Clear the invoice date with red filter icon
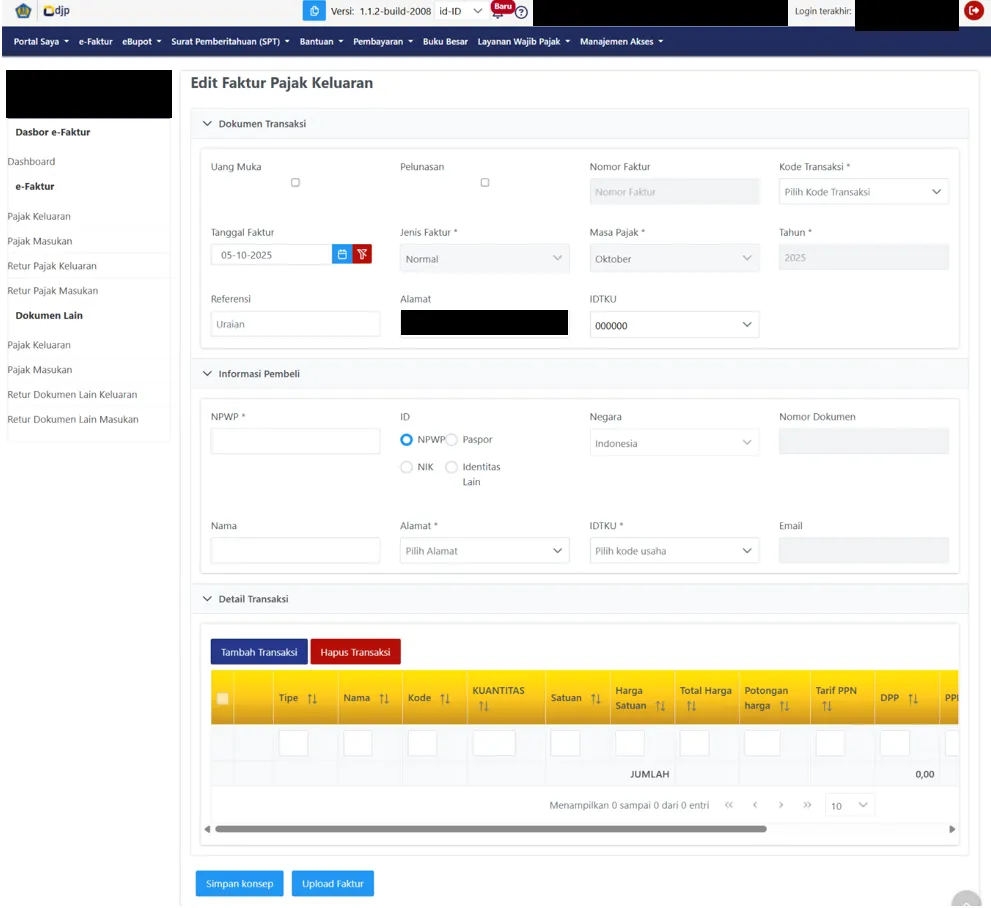 point(362,255)
